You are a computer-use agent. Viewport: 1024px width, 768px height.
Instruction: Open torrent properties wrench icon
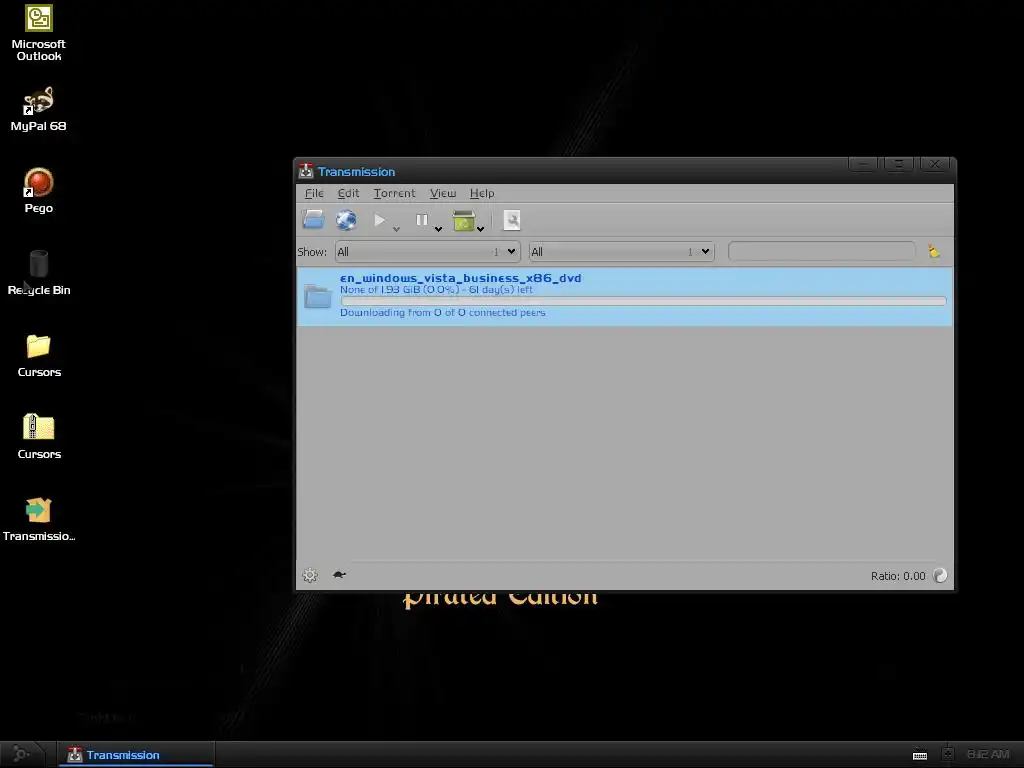[x=512, y=221]
